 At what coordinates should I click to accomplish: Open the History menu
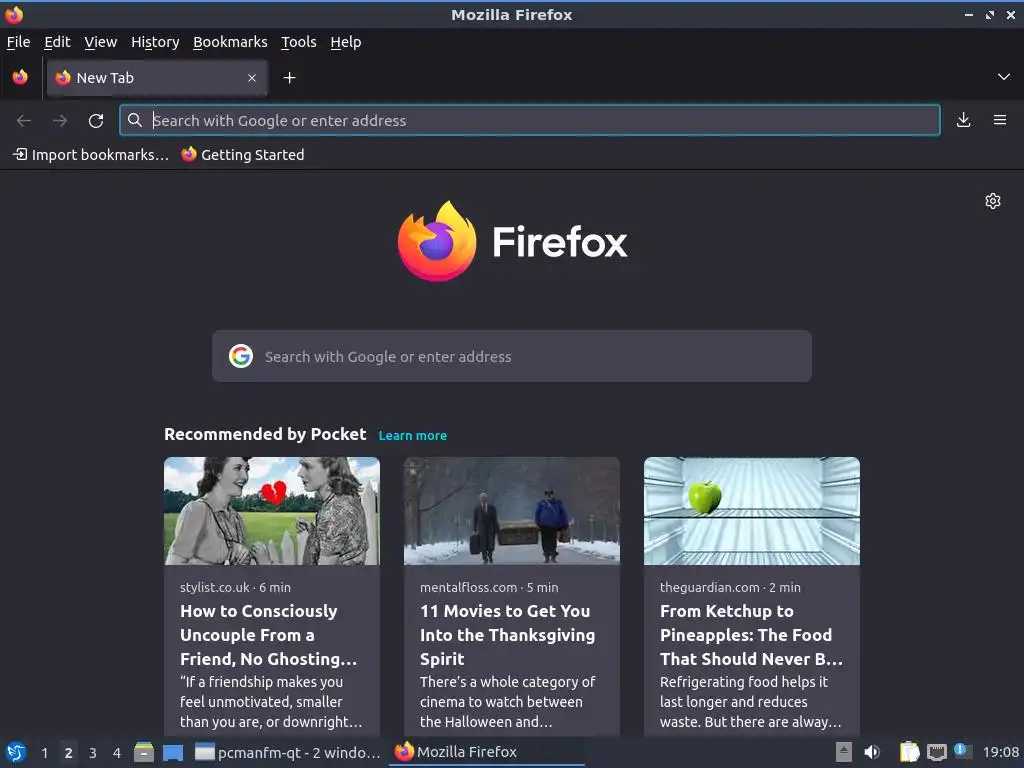(155, 42)
